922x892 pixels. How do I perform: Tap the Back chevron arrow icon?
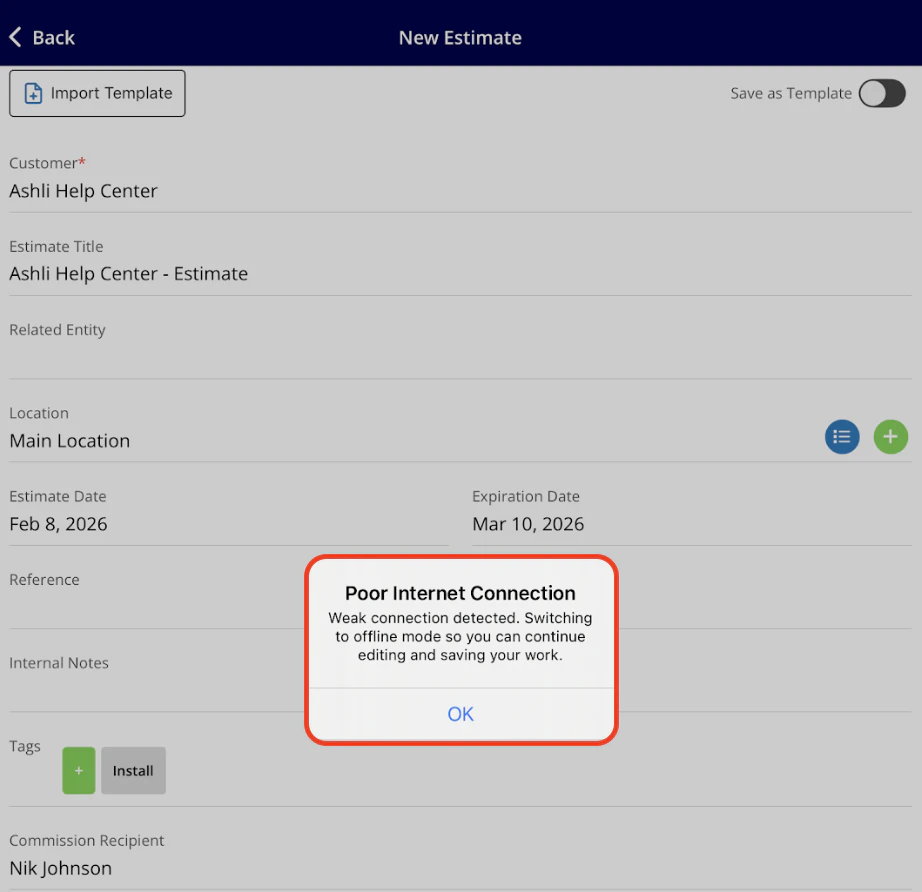(x=16, y=37)
